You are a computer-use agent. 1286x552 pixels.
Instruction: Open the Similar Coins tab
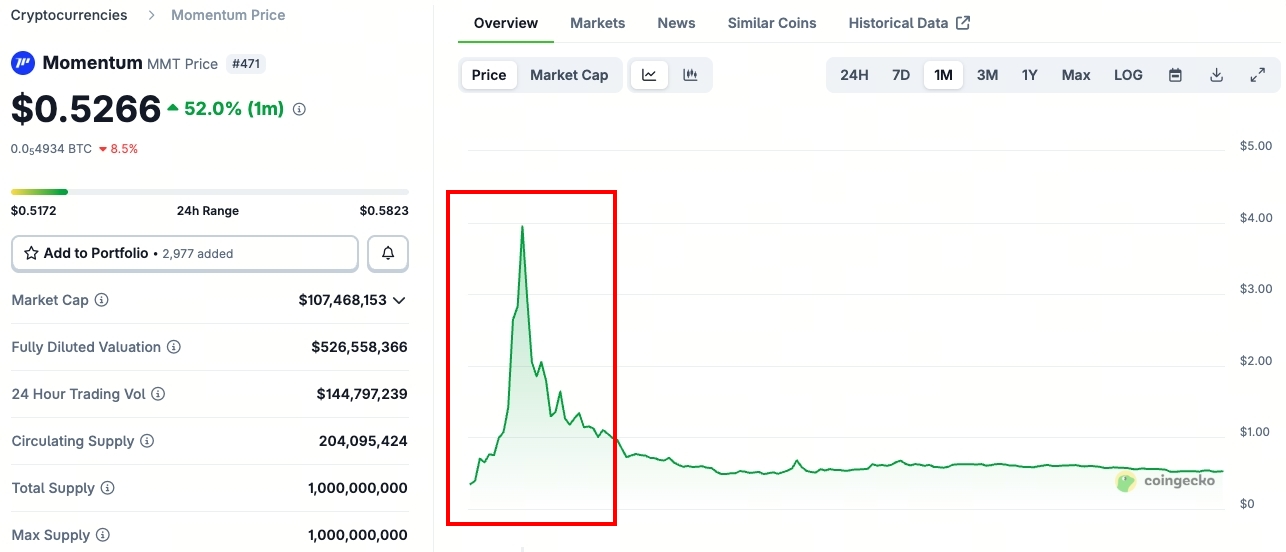pos(772,23)
